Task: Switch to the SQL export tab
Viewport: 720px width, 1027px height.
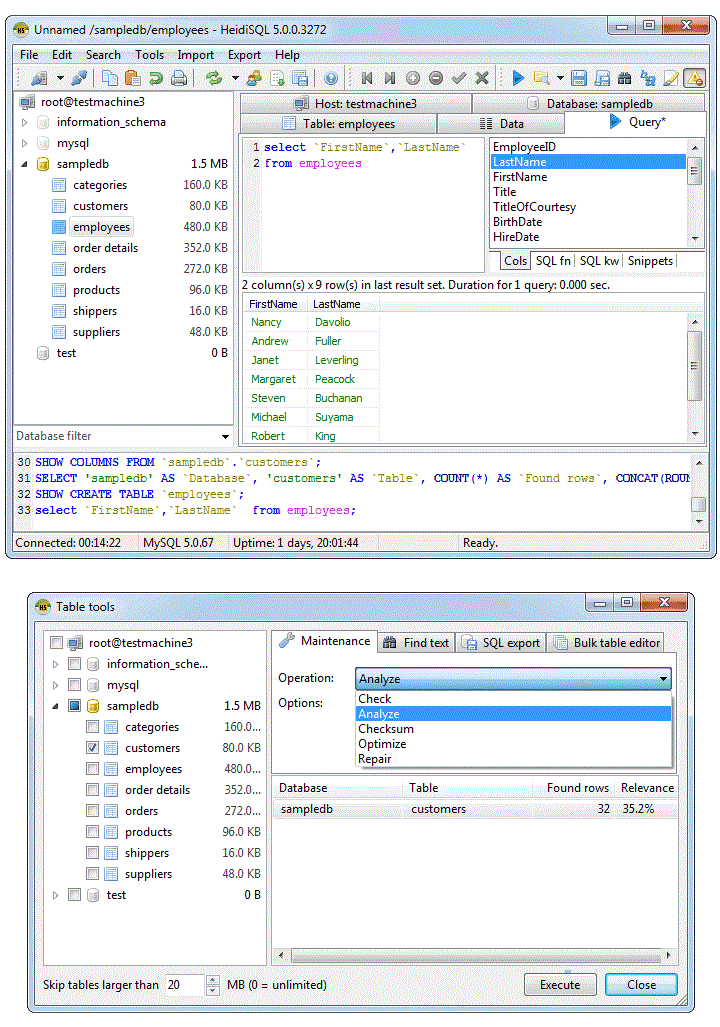Action: click(x=501, y=643)
